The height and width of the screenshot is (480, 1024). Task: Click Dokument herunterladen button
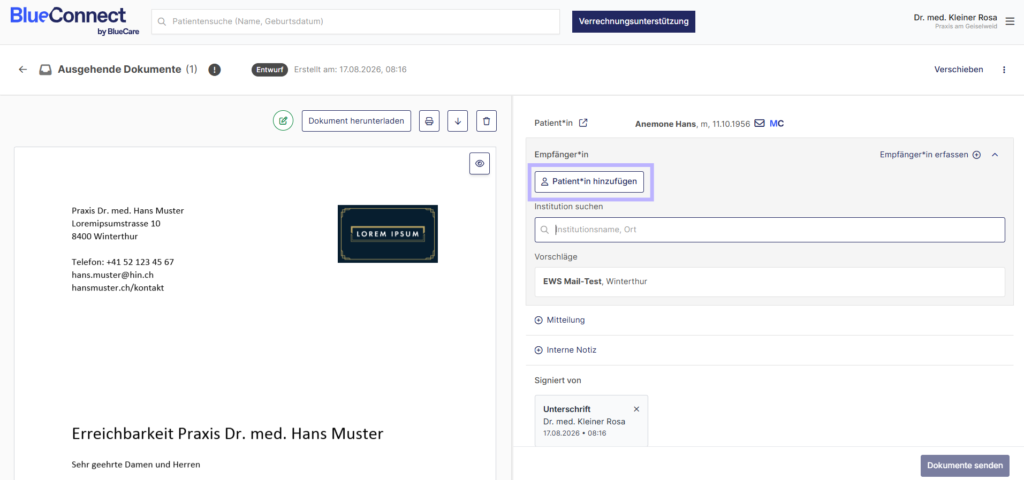point(357,121)
